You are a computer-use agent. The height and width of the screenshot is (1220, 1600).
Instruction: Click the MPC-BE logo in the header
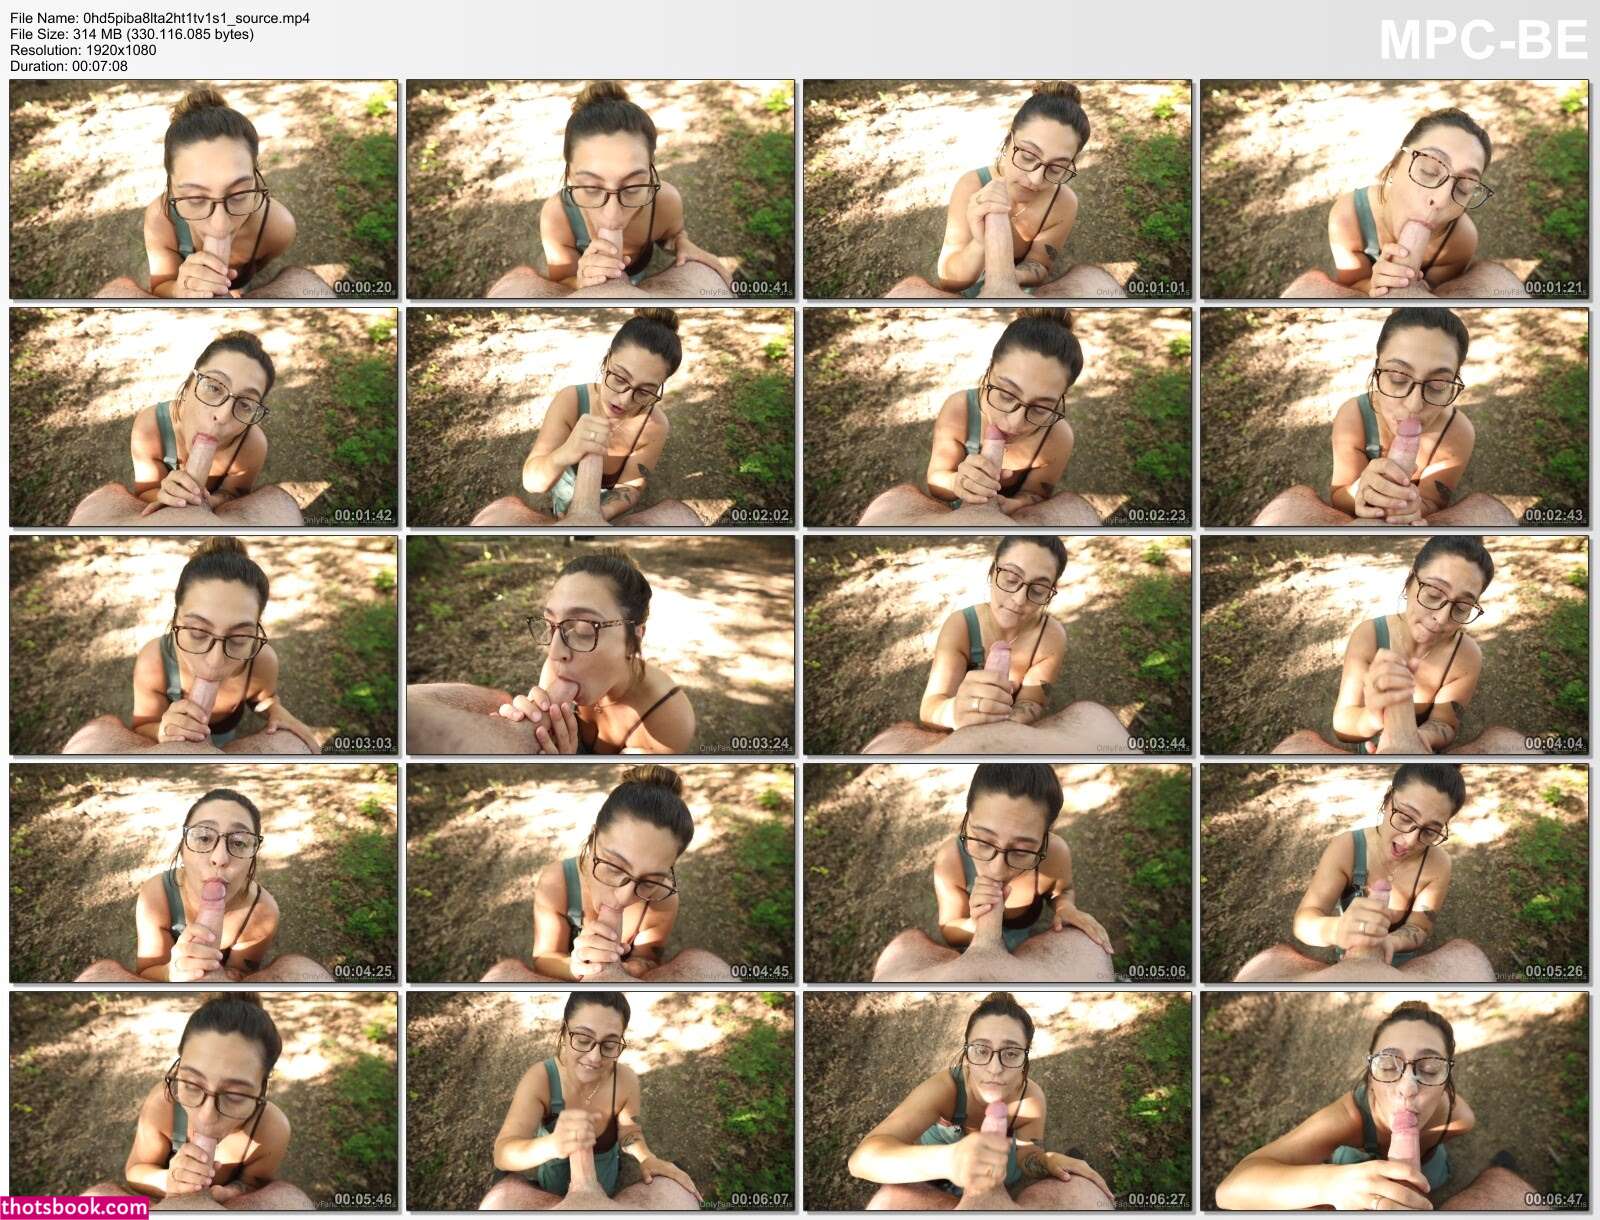click(1482, 41)
